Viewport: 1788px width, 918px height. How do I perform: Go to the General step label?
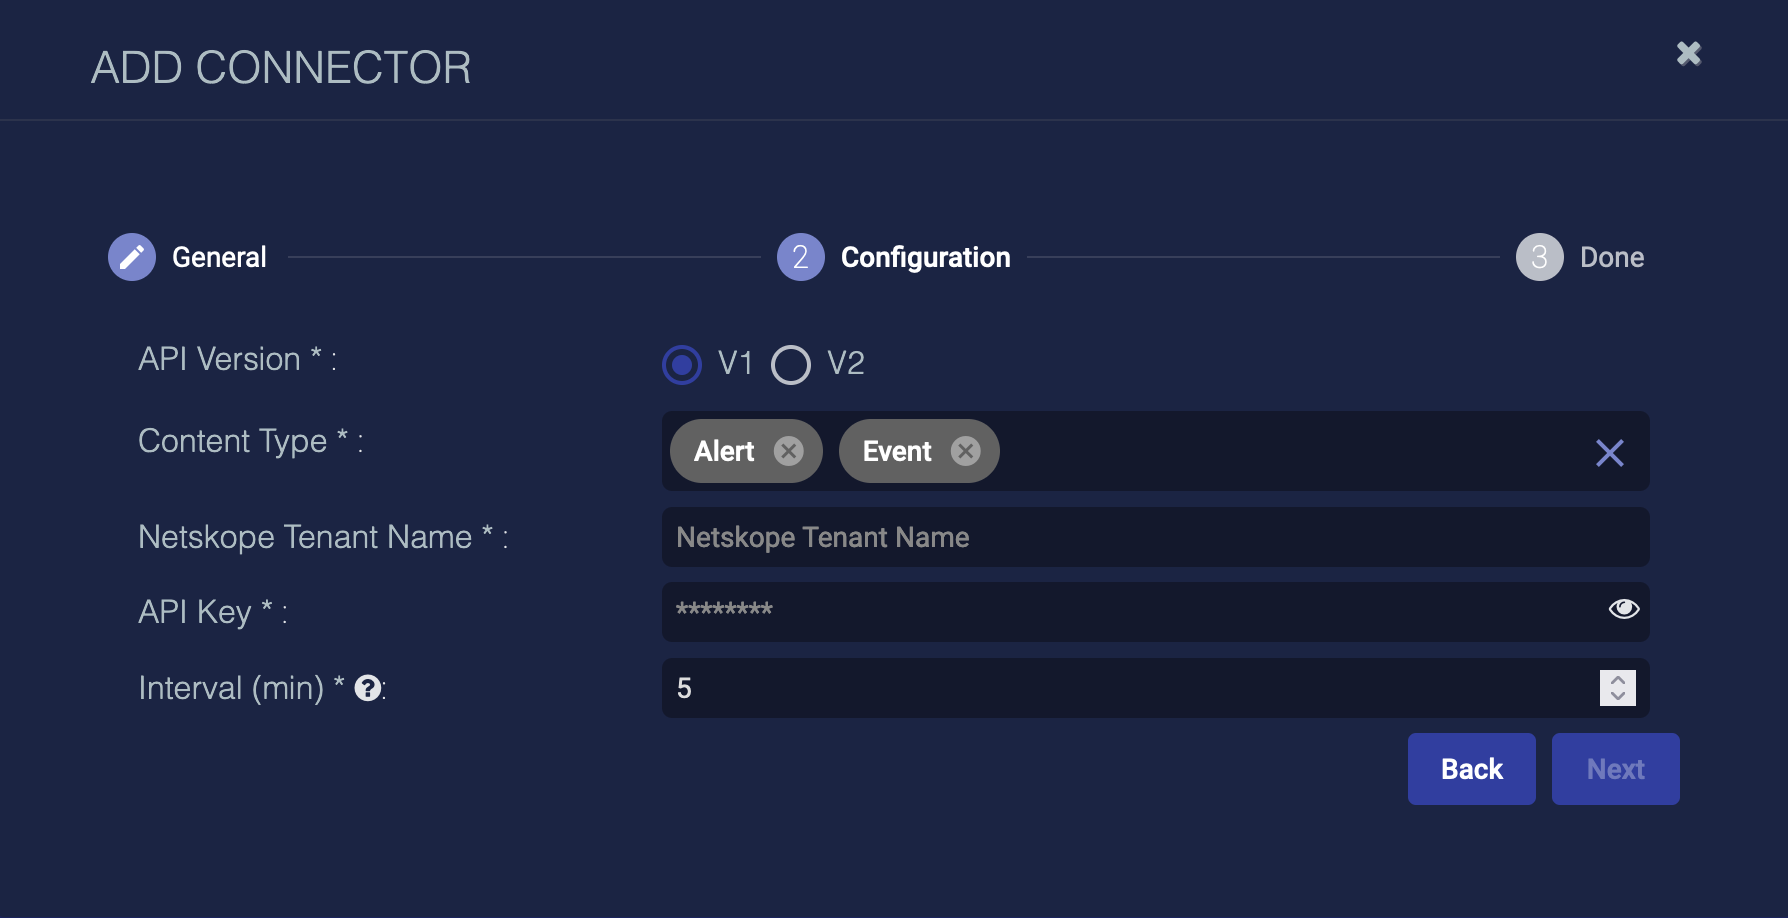click(219, 257)
